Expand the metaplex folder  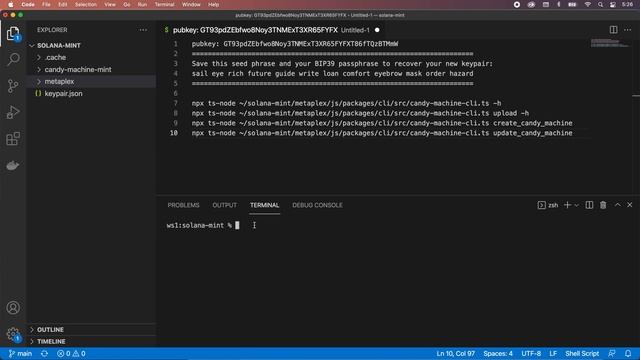[59, 81]
